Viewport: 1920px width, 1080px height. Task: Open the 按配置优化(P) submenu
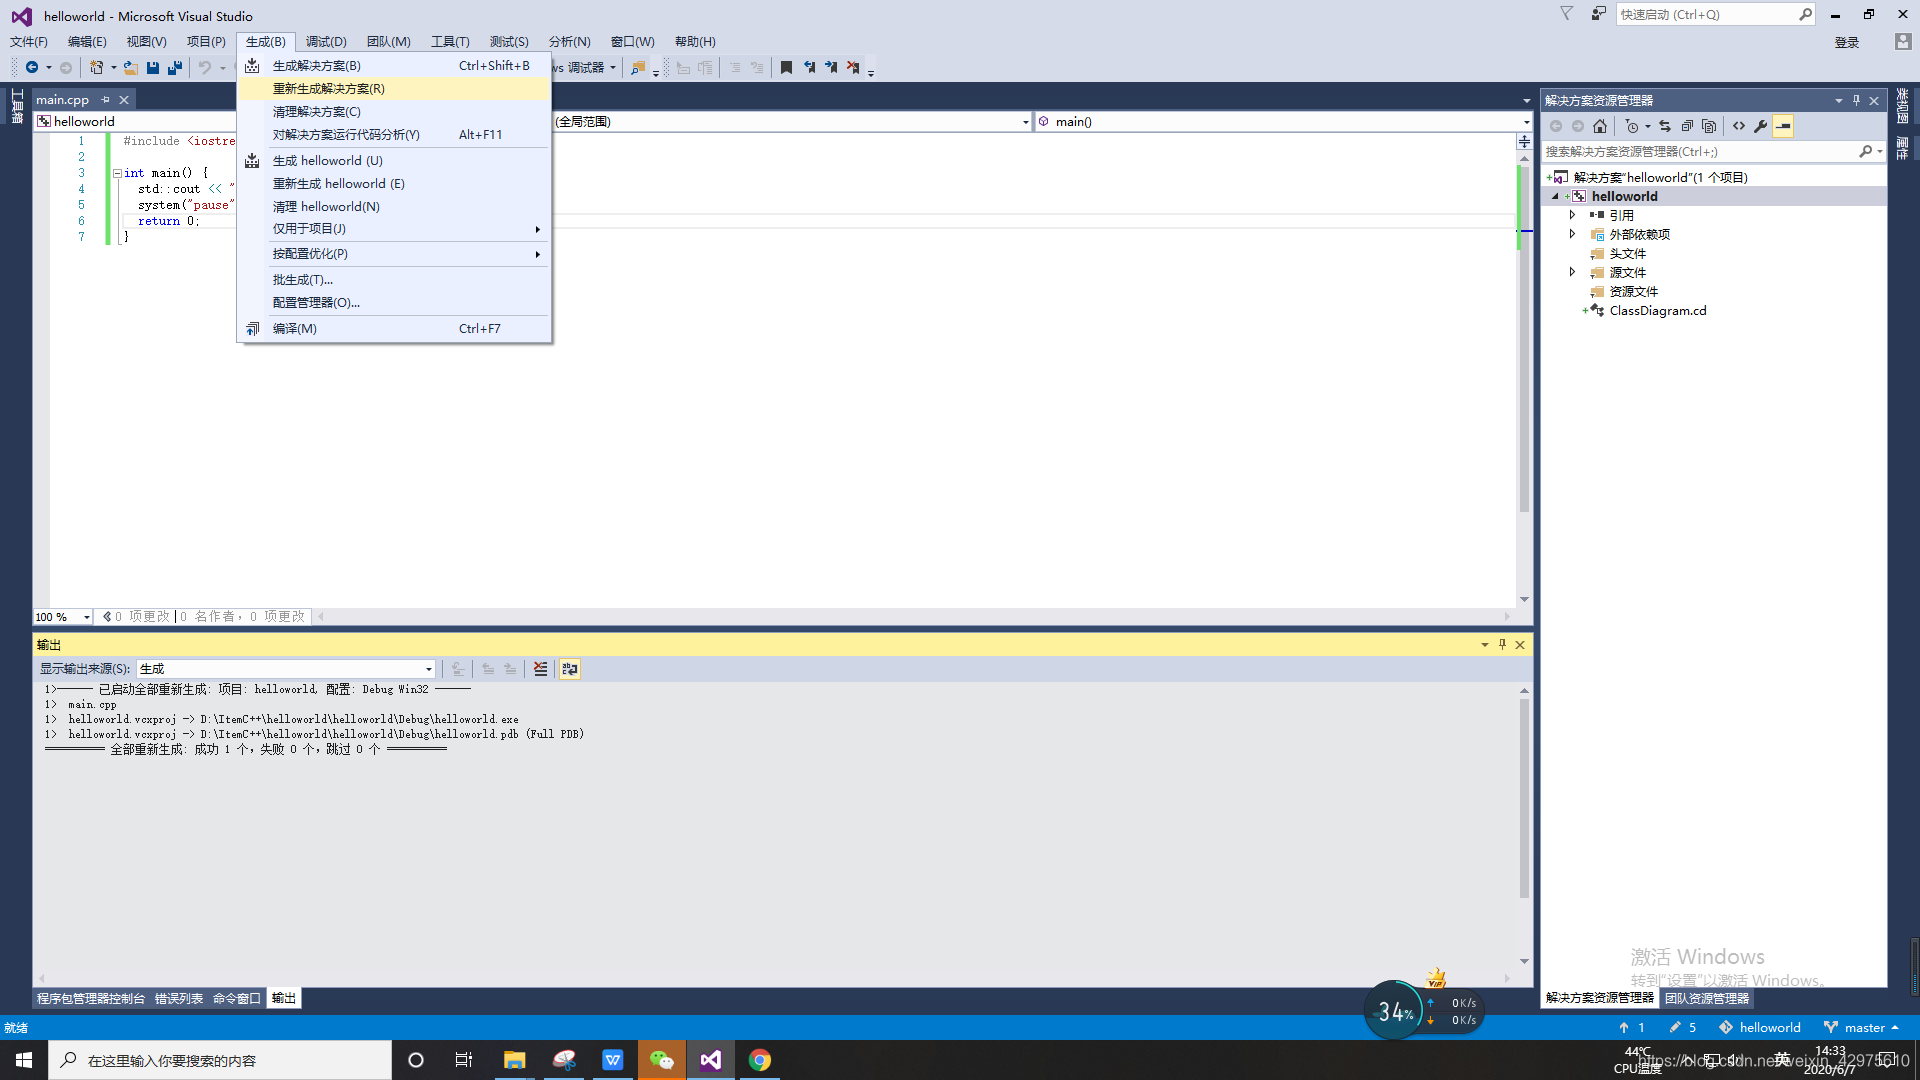394,254
